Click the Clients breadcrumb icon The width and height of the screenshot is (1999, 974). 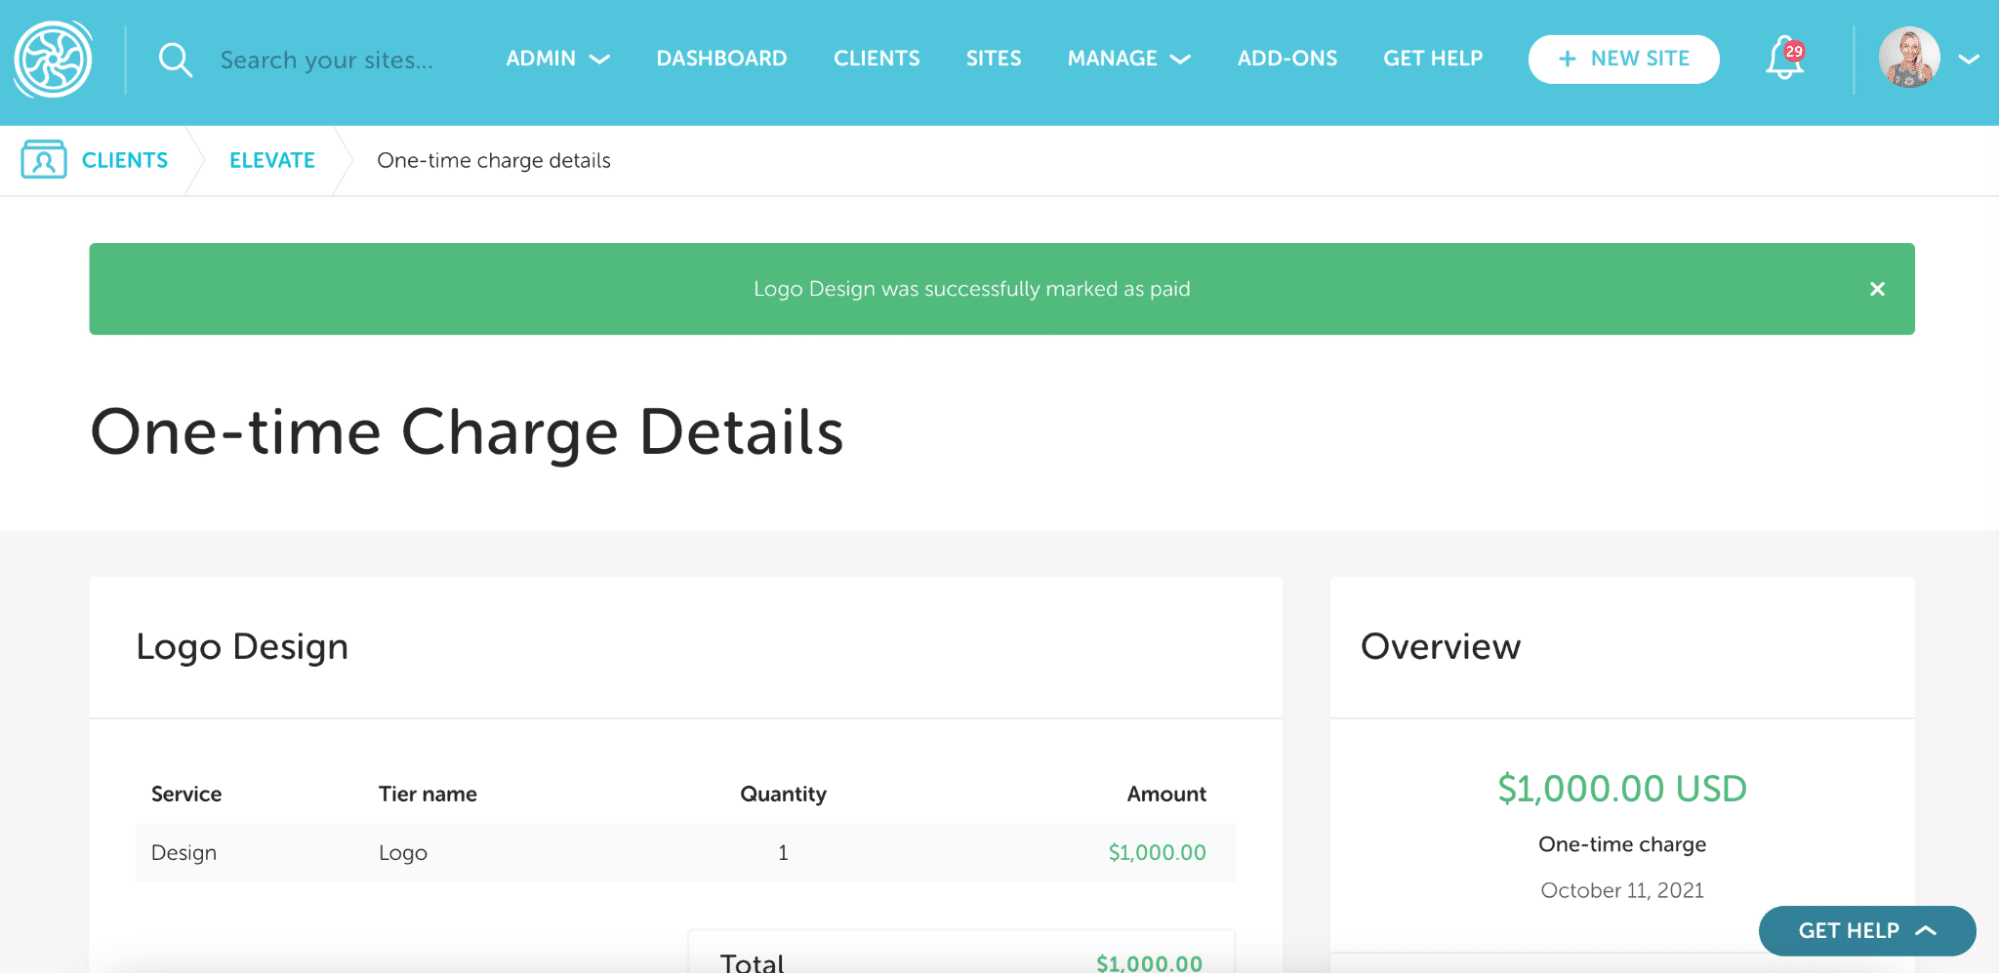(x=44, y=160)
